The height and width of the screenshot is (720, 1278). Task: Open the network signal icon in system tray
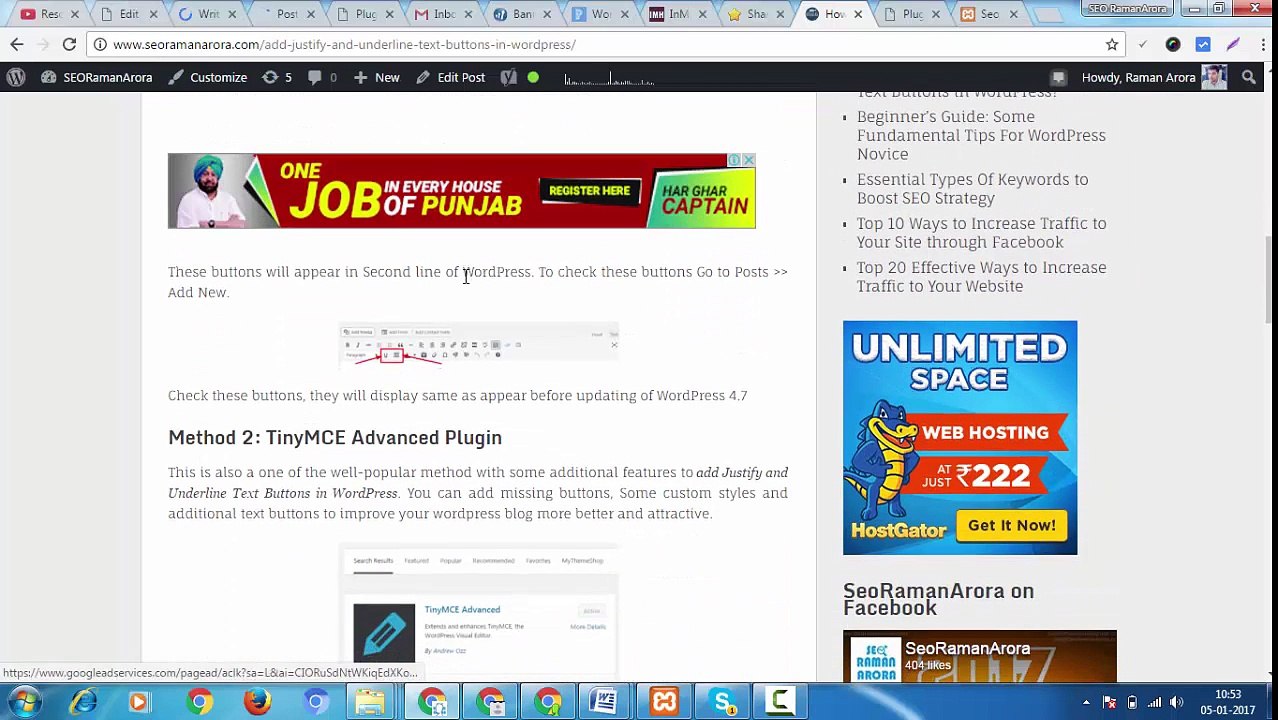(x=1154, y=702)
